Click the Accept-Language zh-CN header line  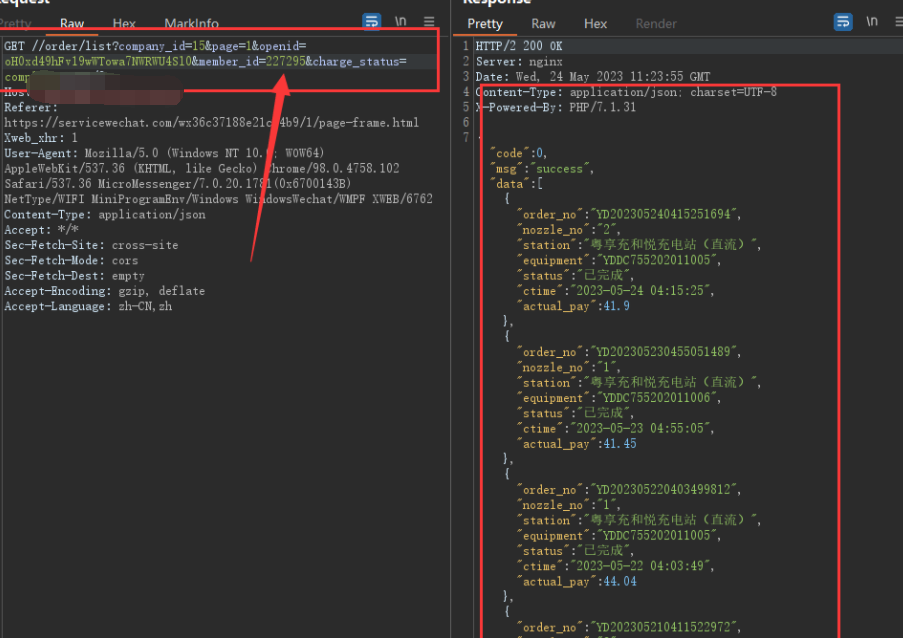[88, 306]
